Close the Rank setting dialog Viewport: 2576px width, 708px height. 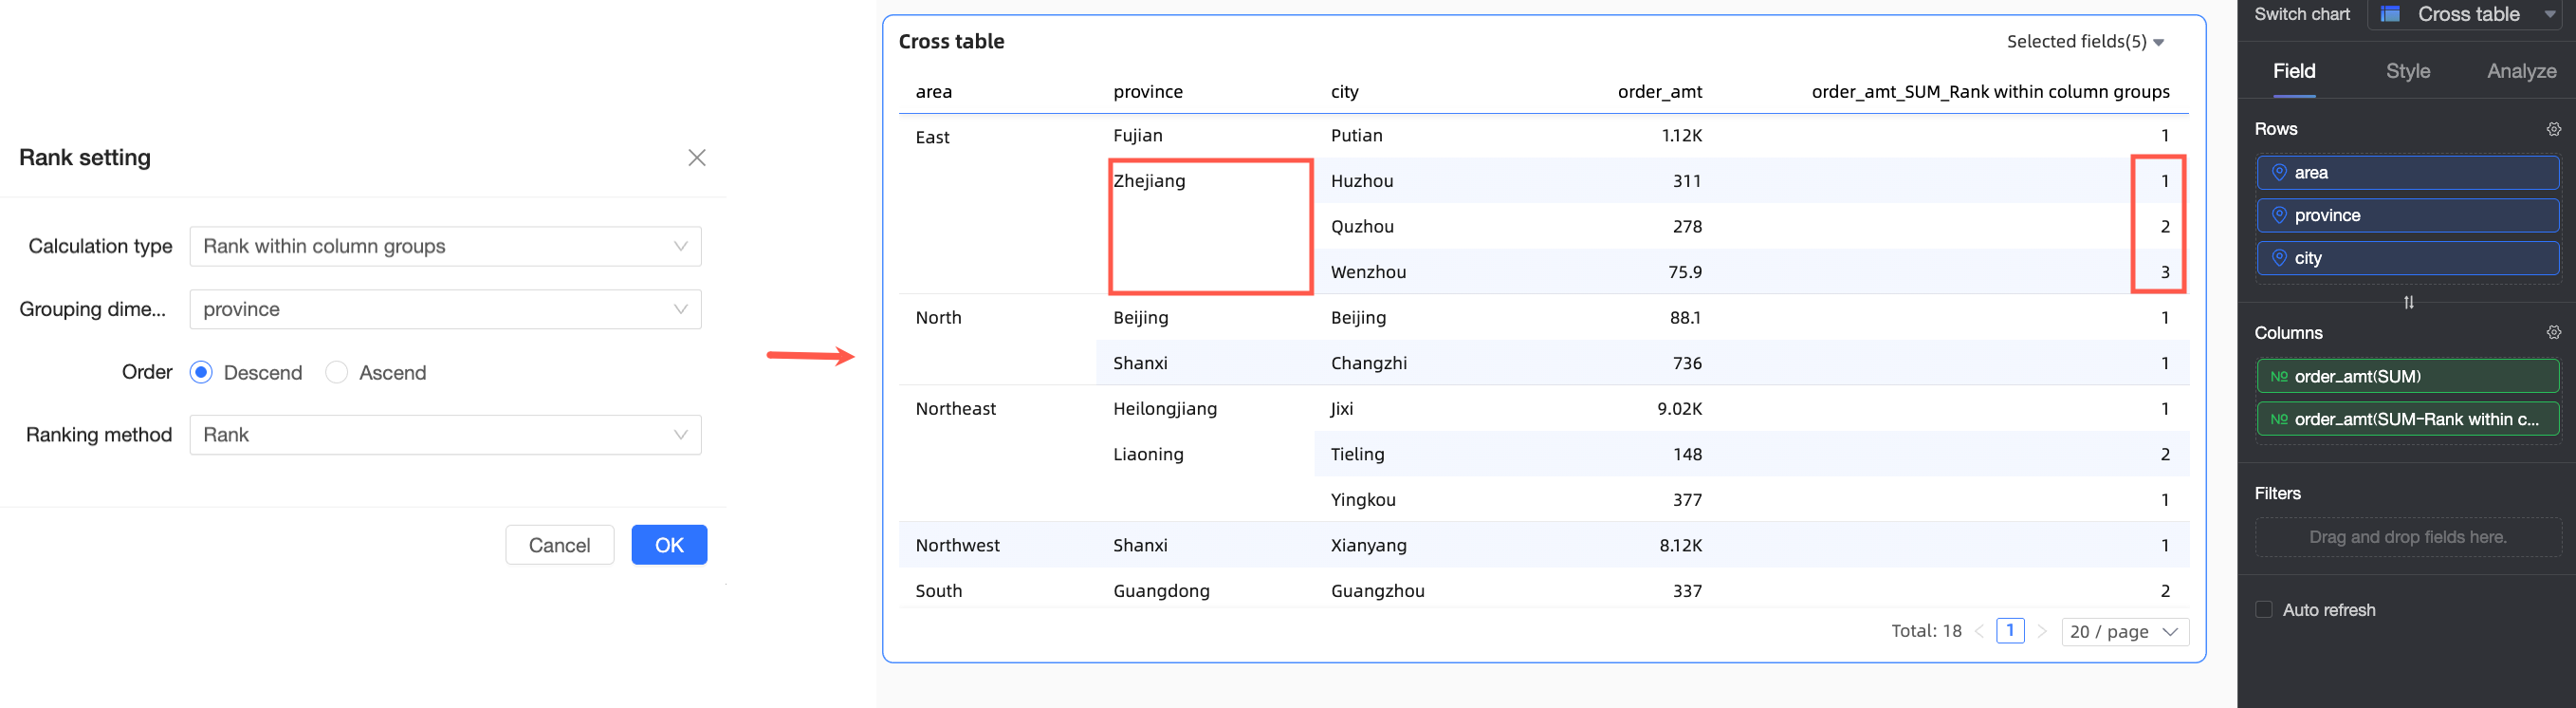[697, 158]
